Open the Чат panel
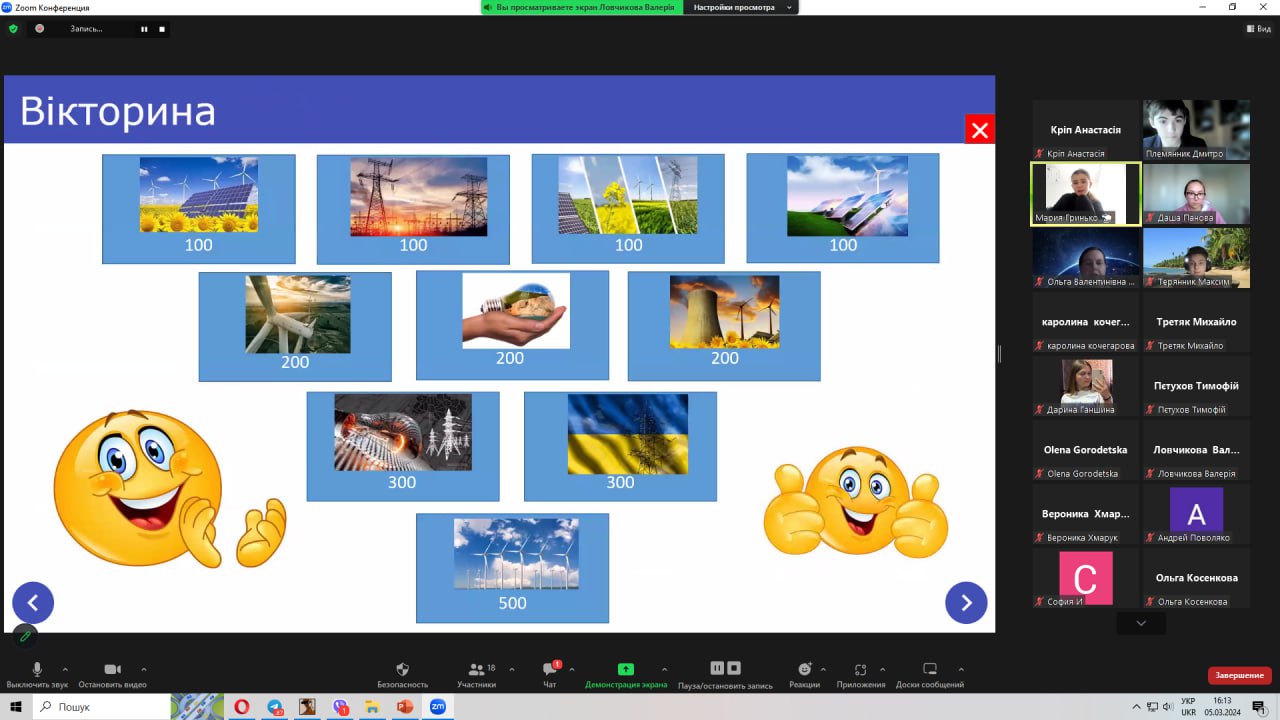1280x720 pixels. click(x=549, y=670)
